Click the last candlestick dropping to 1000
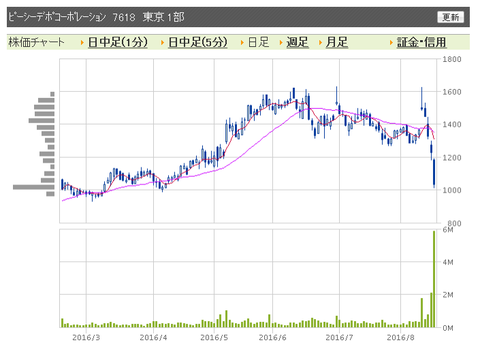Image resolution: width=480 pixels, height=364 pixels. [x=434, y=173]
